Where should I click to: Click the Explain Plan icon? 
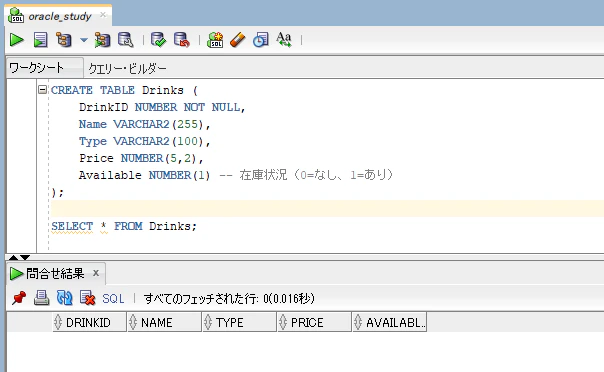(x=64, y=40)
